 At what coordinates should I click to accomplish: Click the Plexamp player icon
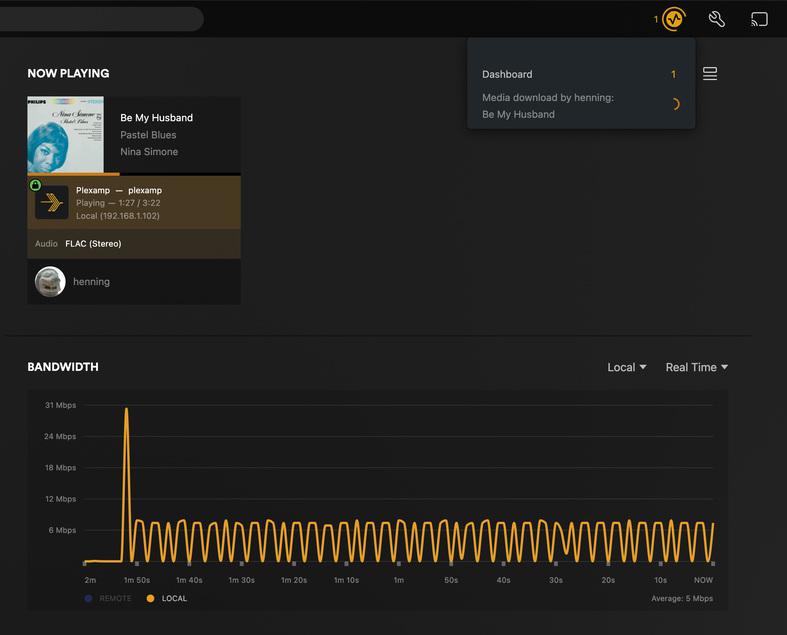click(52, 202)
